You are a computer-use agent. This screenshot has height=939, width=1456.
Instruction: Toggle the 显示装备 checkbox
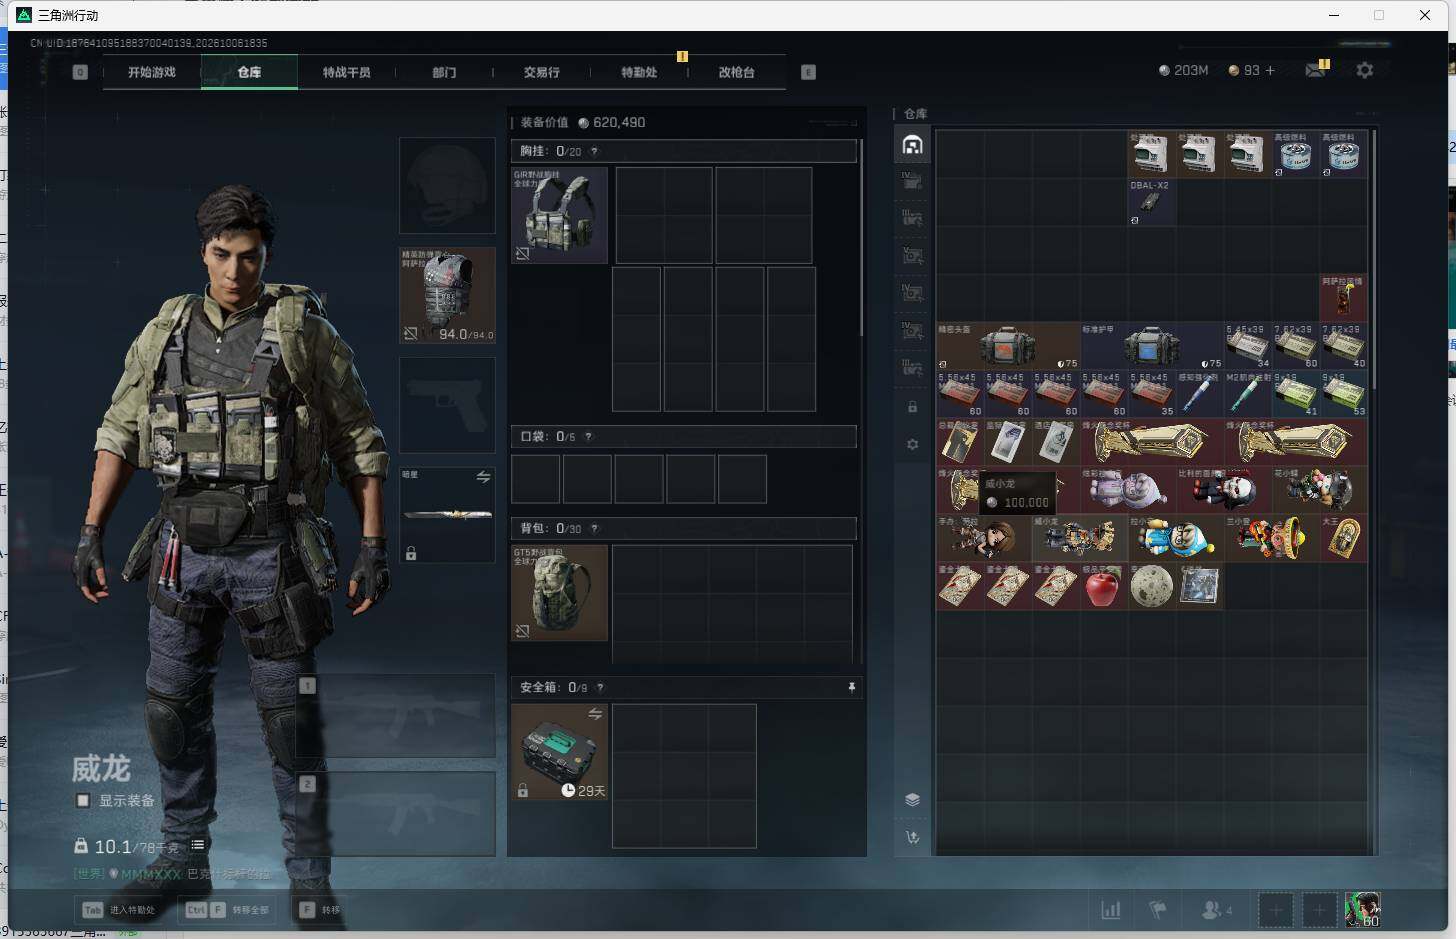(x=83, y=800)
